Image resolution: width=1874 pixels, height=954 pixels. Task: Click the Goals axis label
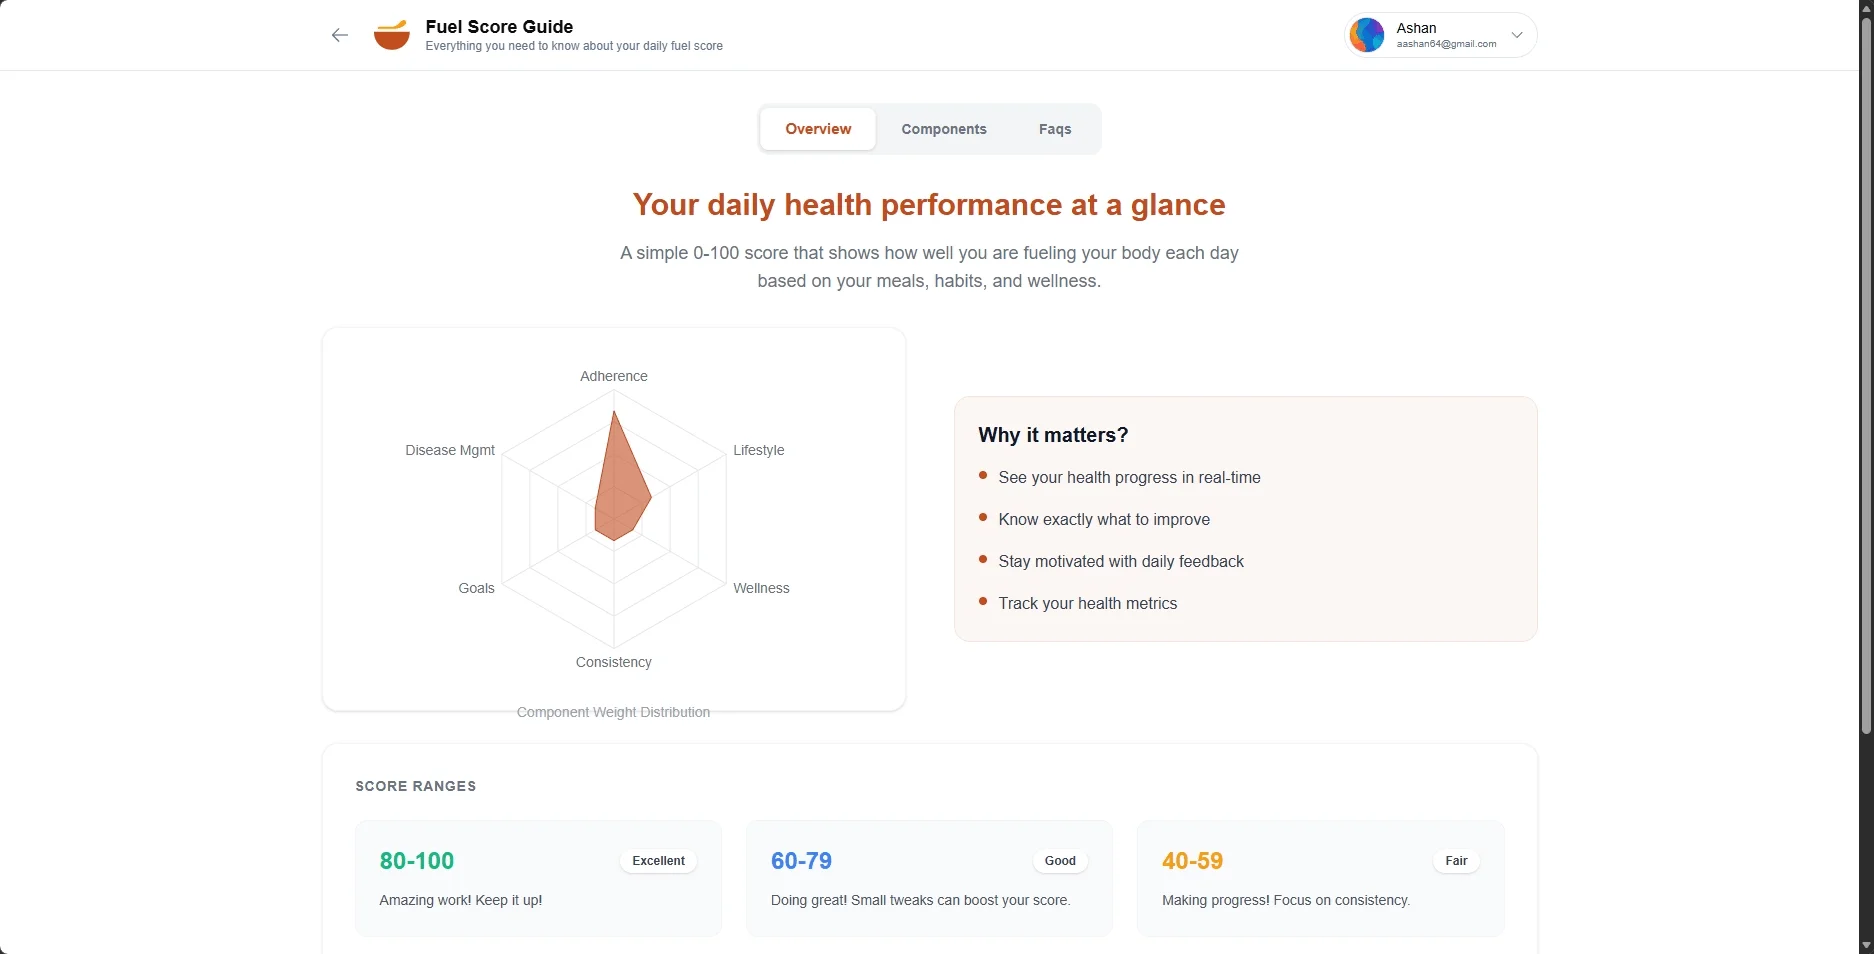click(476, 588)
